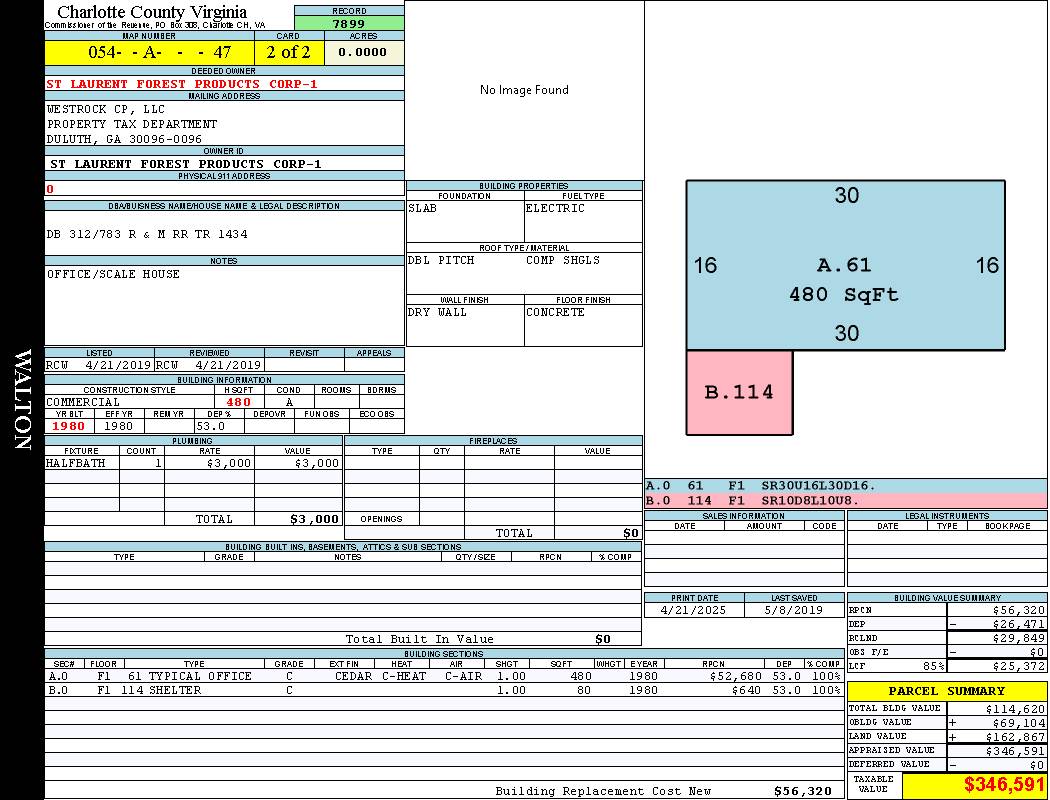This screenshot has width=1050, height=800.
Task: Select the TYPICAL OFFICE building section row
Action: point(444,676)
